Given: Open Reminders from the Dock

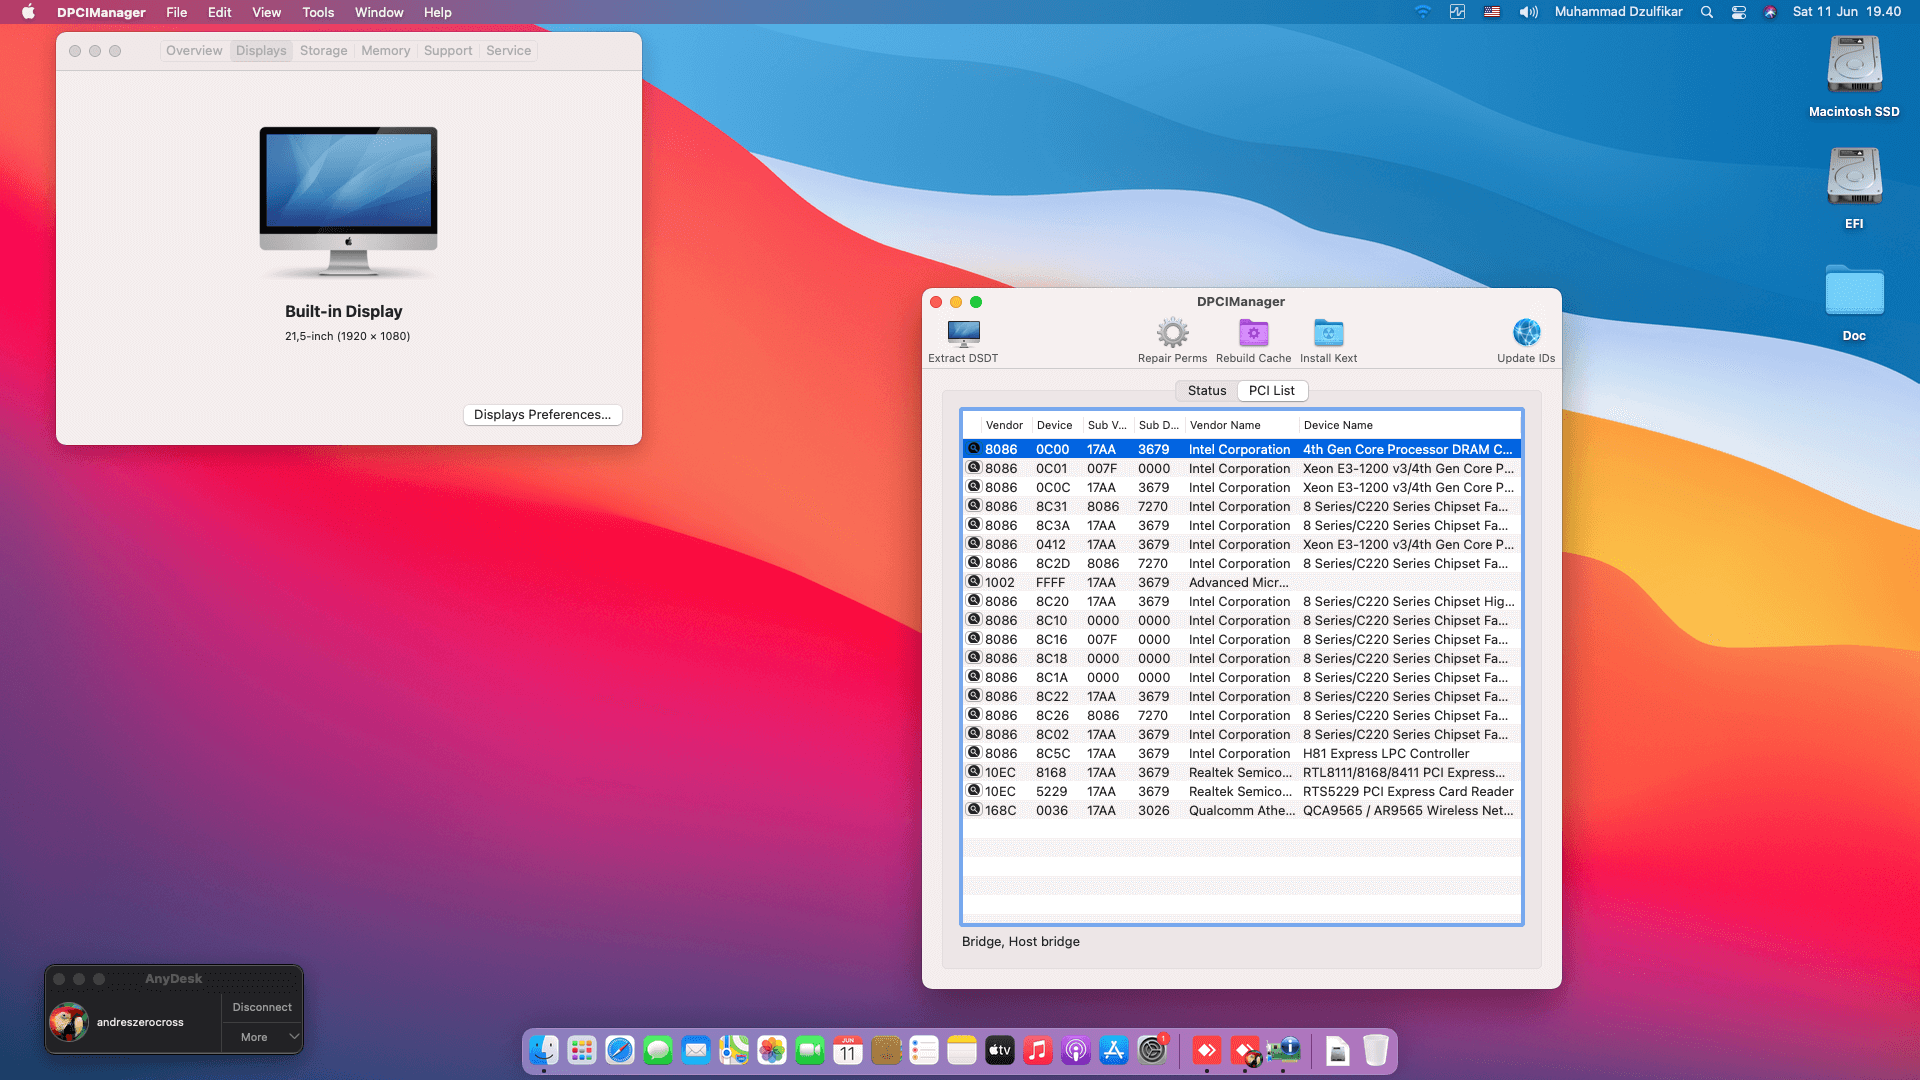Looking at the screenshot, I should (x=924, y=1050).
